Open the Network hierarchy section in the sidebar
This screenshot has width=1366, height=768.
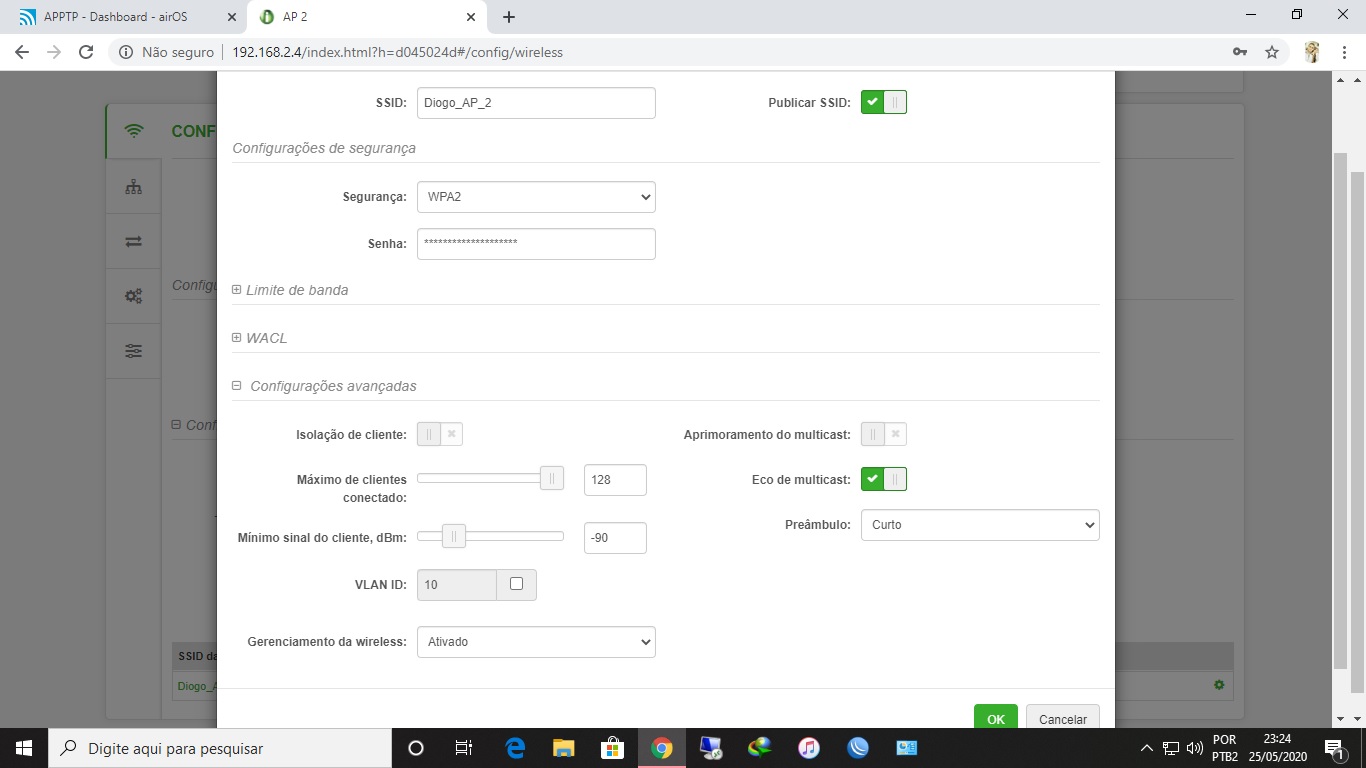134,187
